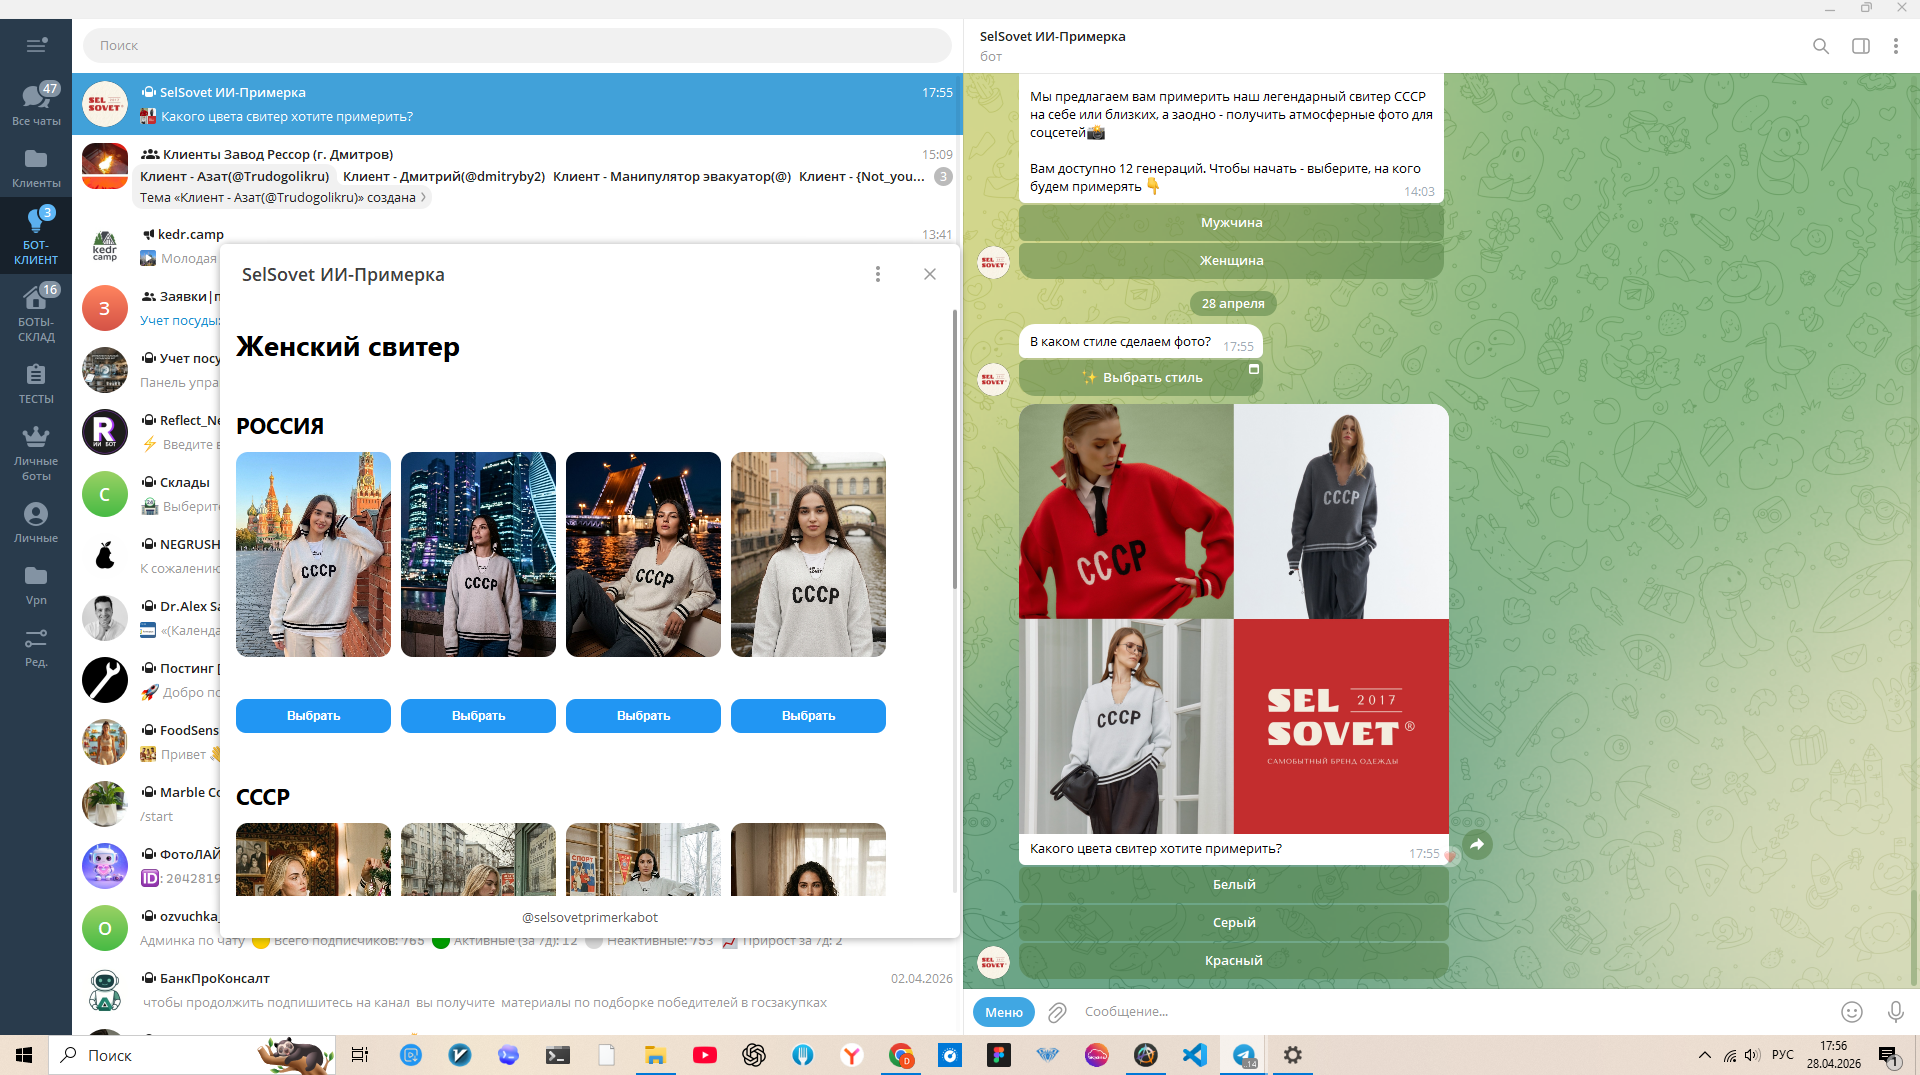Viewport: 1920px width, 1075px height.
Task: Launch Yandex Browser from the taskbar
Action: pyautogui.click(x=852, y=1055)
